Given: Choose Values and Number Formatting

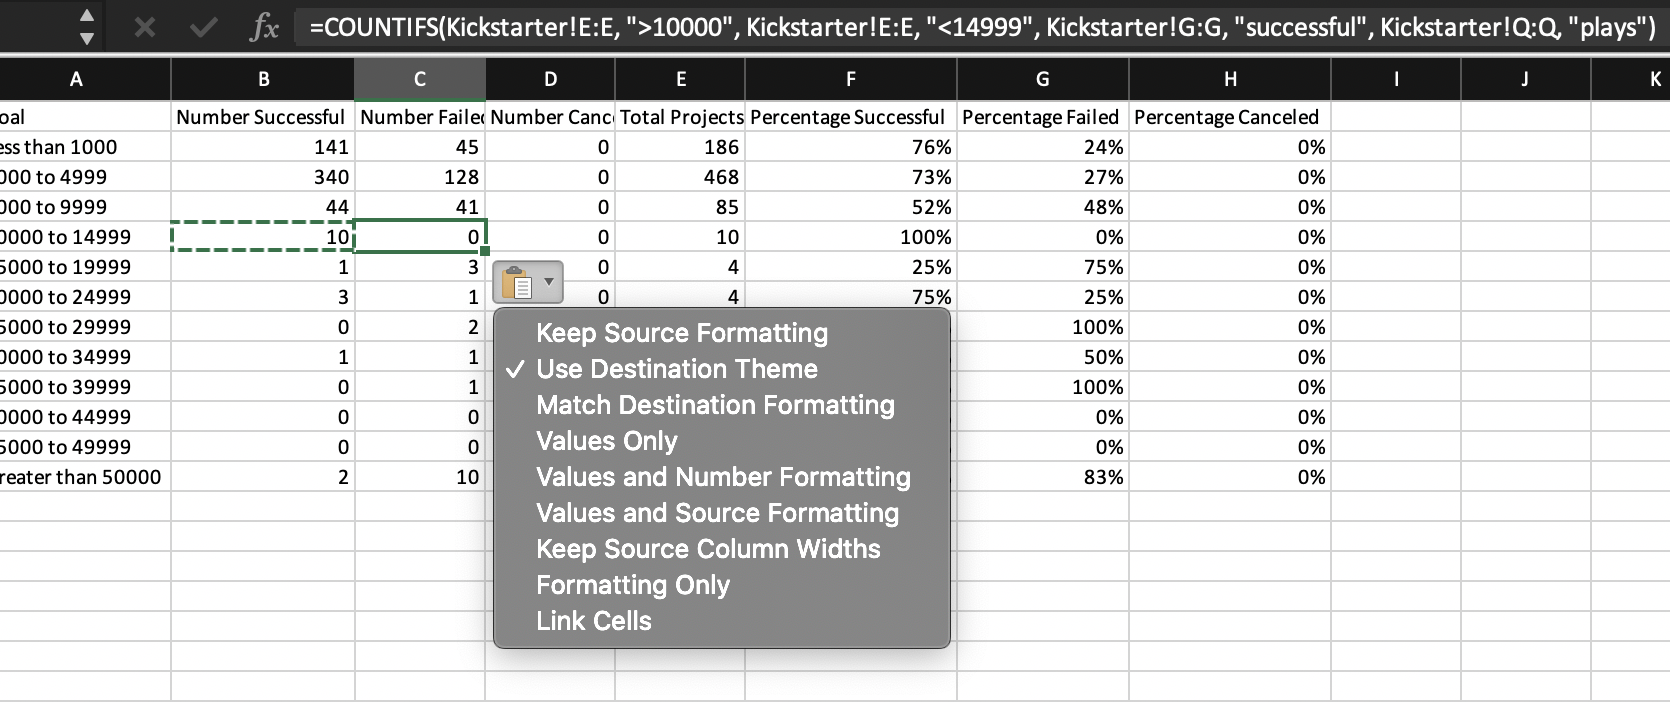Looking at the screenshot, I should coord(723,477).
